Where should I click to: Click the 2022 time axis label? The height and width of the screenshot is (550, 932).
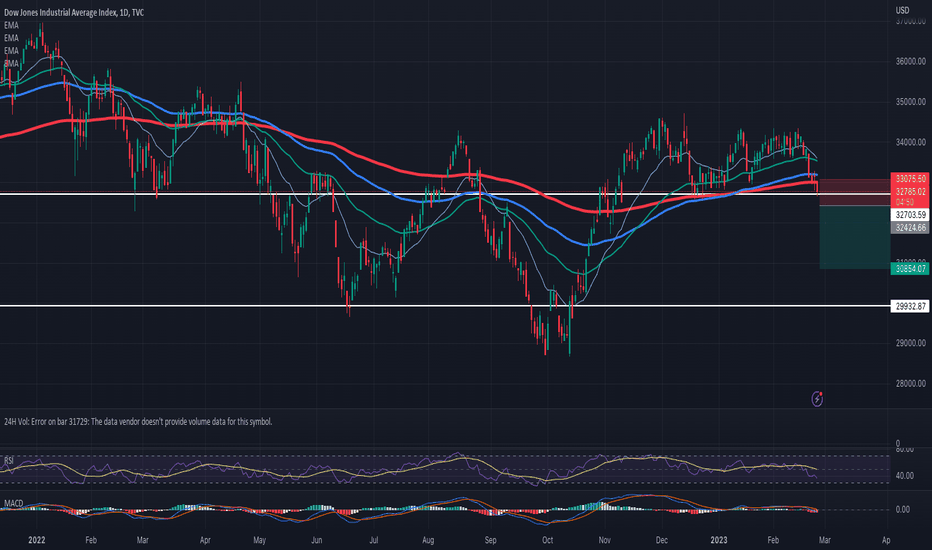tap(37, 540)
